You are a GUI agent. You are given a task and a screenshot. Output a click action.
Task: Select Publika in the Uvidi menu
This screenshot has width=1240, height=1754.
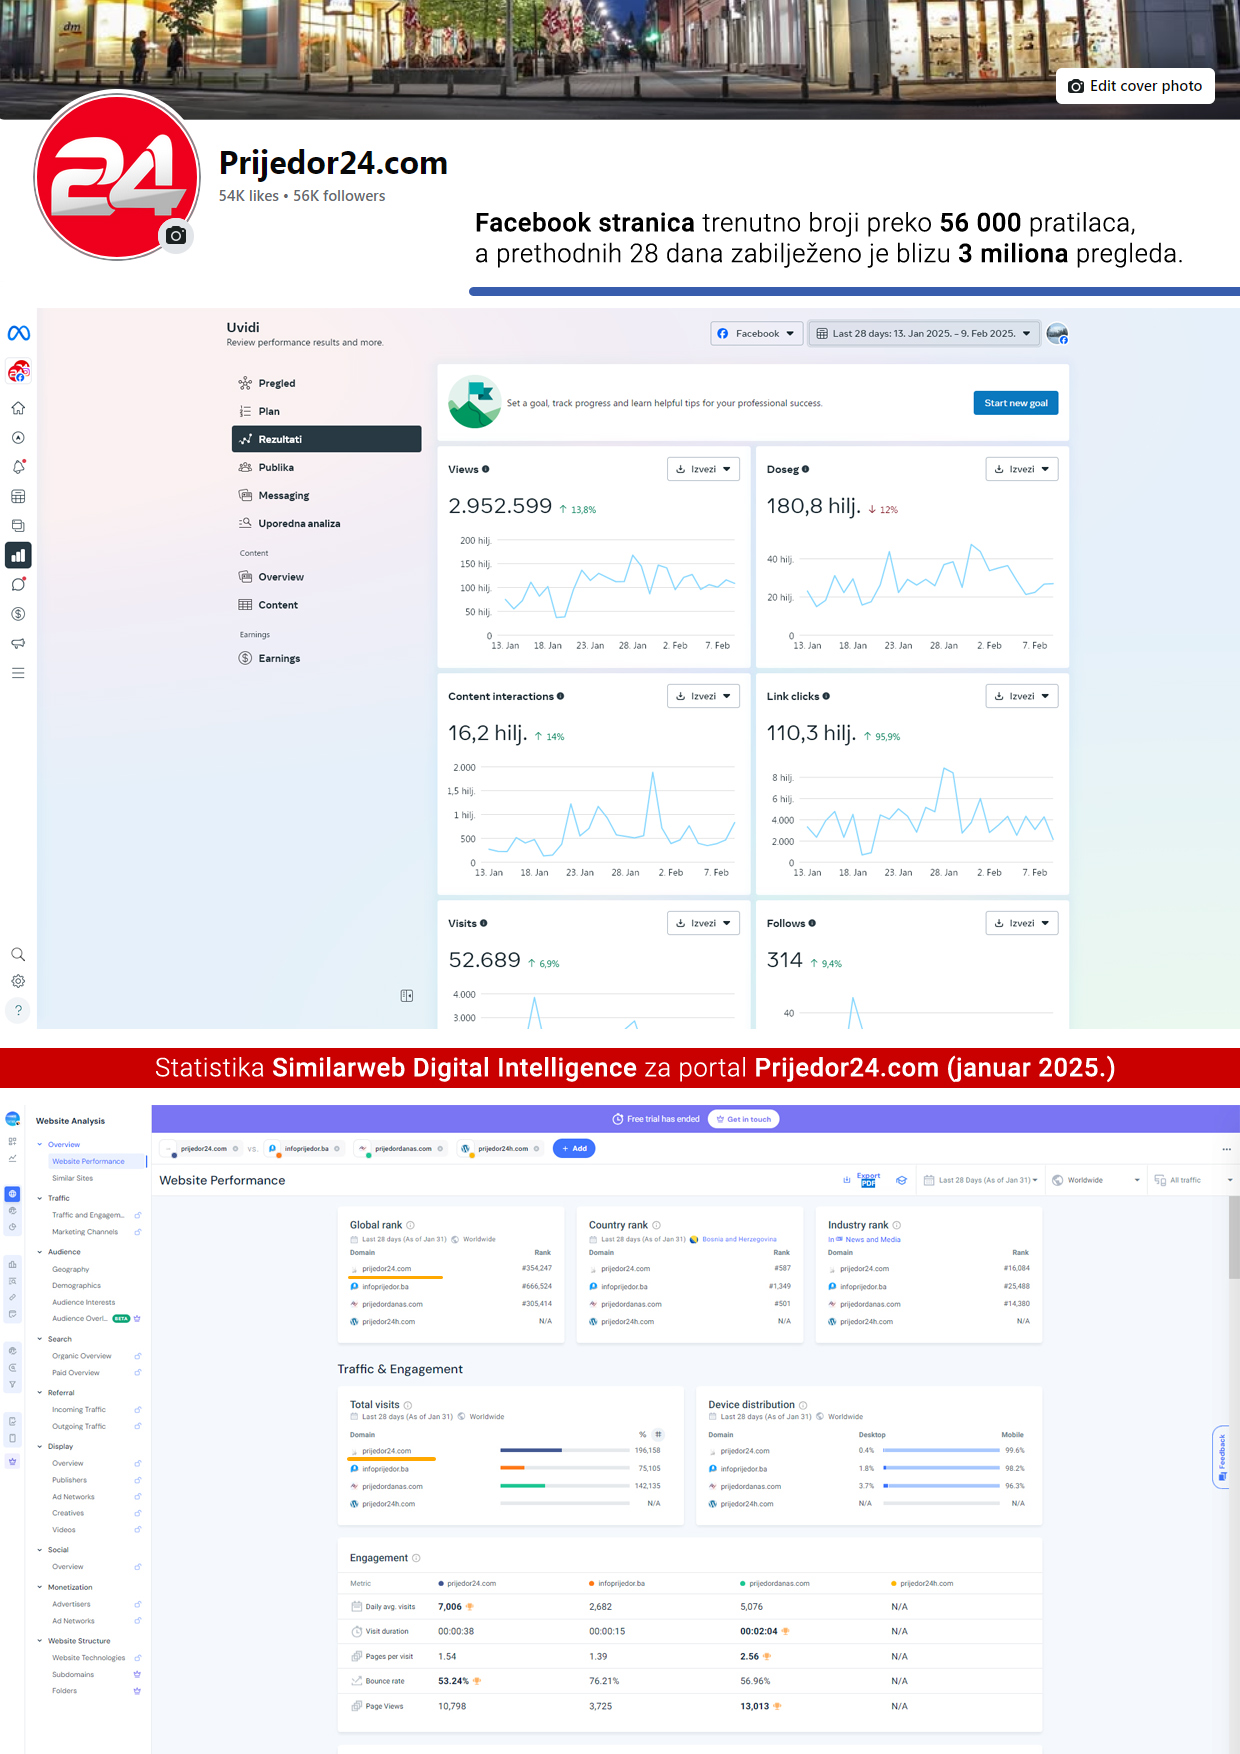[276, 468]
